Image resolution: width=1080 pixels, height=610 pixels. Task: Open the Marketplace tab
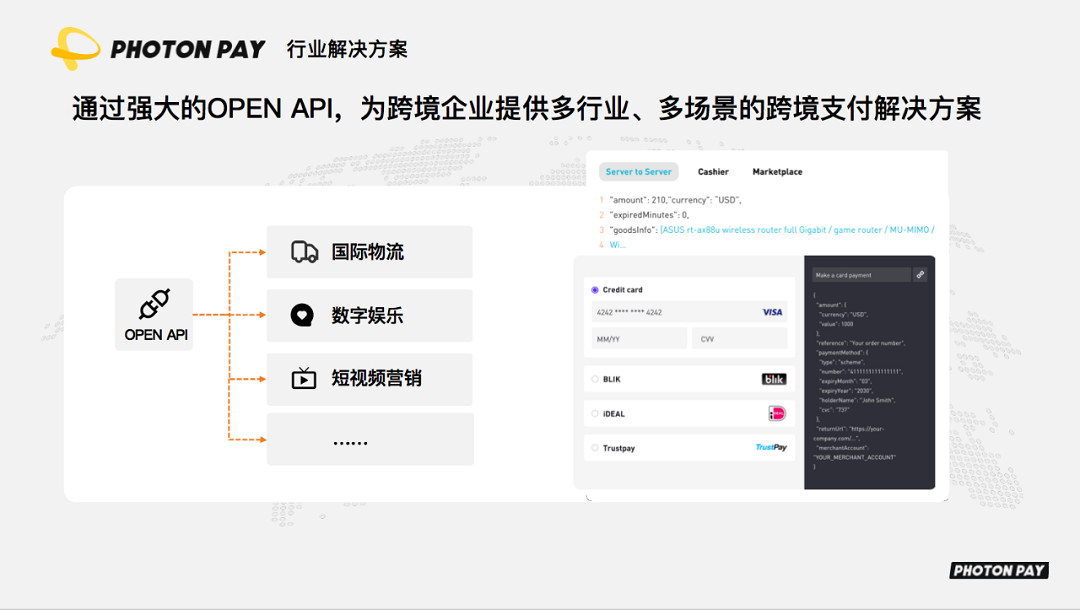point(777,171)
